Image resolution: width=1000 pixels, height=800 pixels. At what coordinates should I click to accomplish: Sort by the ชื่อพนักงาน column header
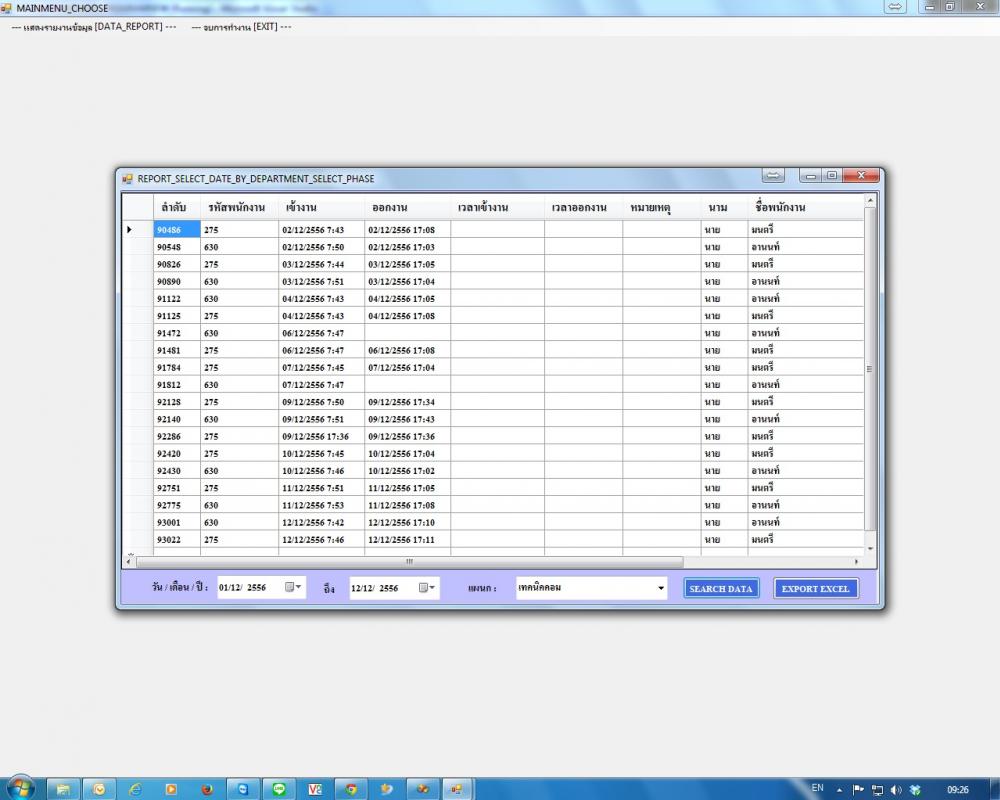click(806, 207)
